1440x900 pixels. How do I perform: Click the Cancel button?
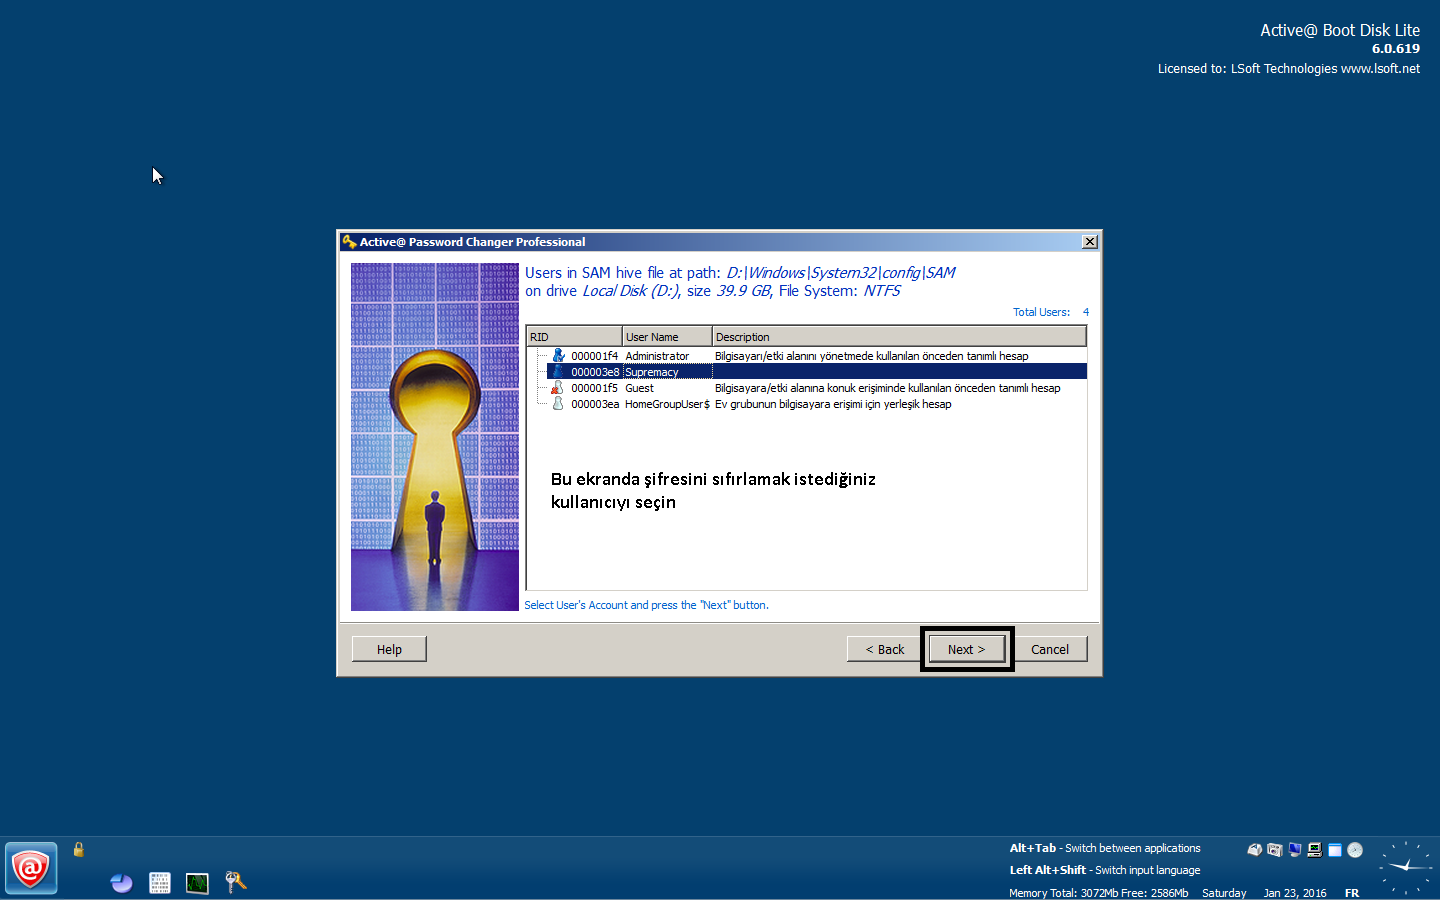coord(1050,649)
